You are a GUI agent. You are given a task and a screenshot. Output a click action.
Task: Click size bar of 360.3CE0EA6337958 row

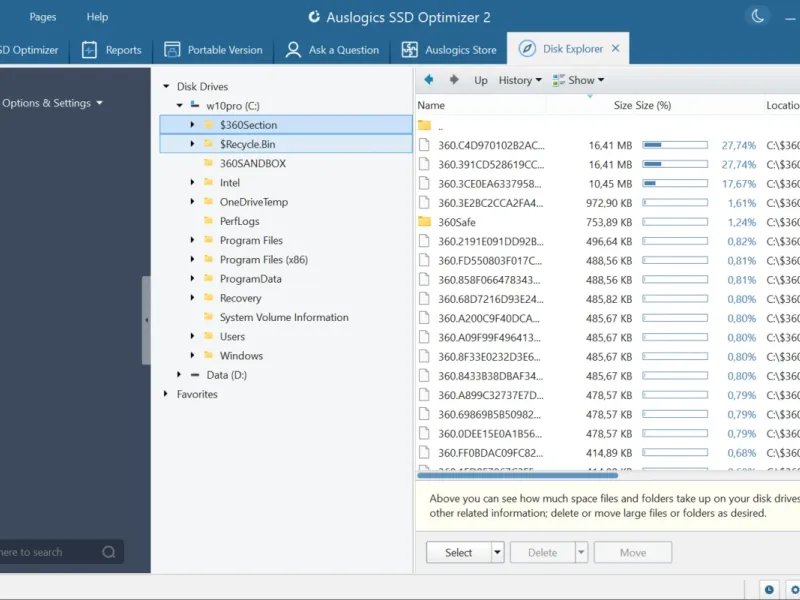[675, 183]
